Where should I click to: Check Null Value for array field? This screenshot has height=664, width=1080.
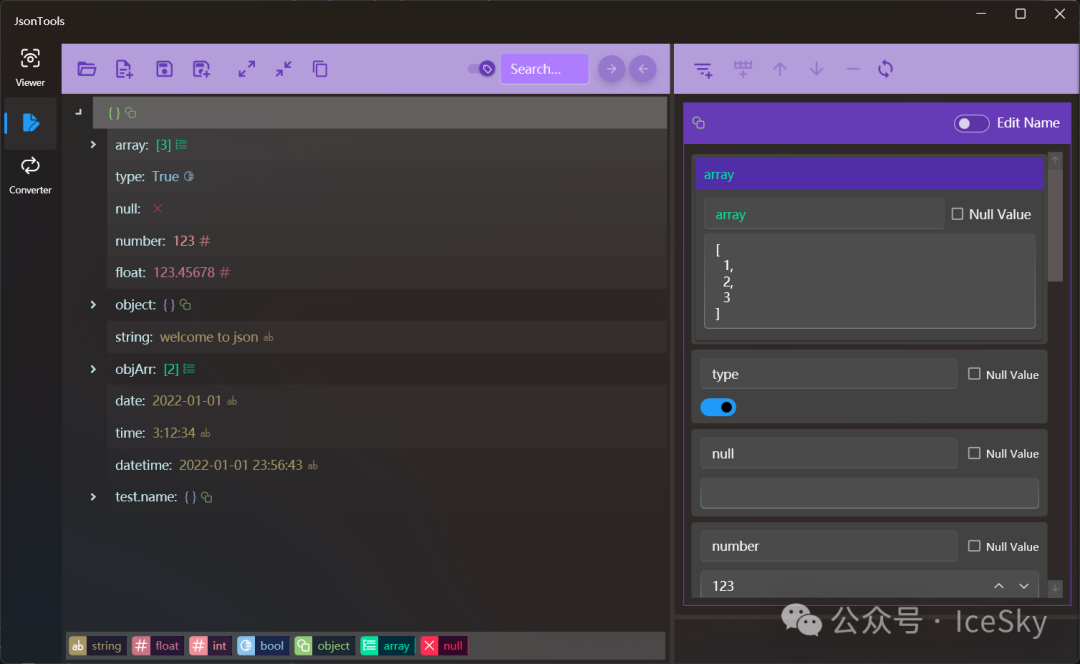[958, 214]
